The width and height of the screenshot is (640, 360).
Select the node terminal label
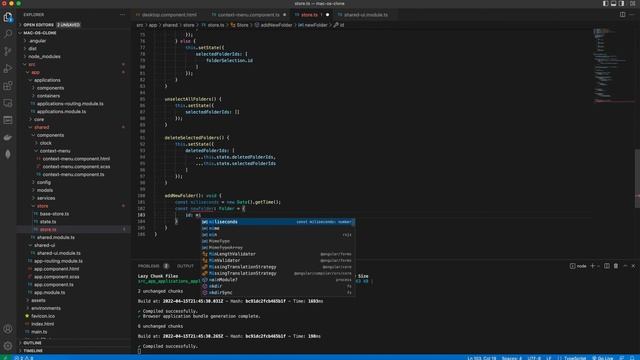coord(578,266)
